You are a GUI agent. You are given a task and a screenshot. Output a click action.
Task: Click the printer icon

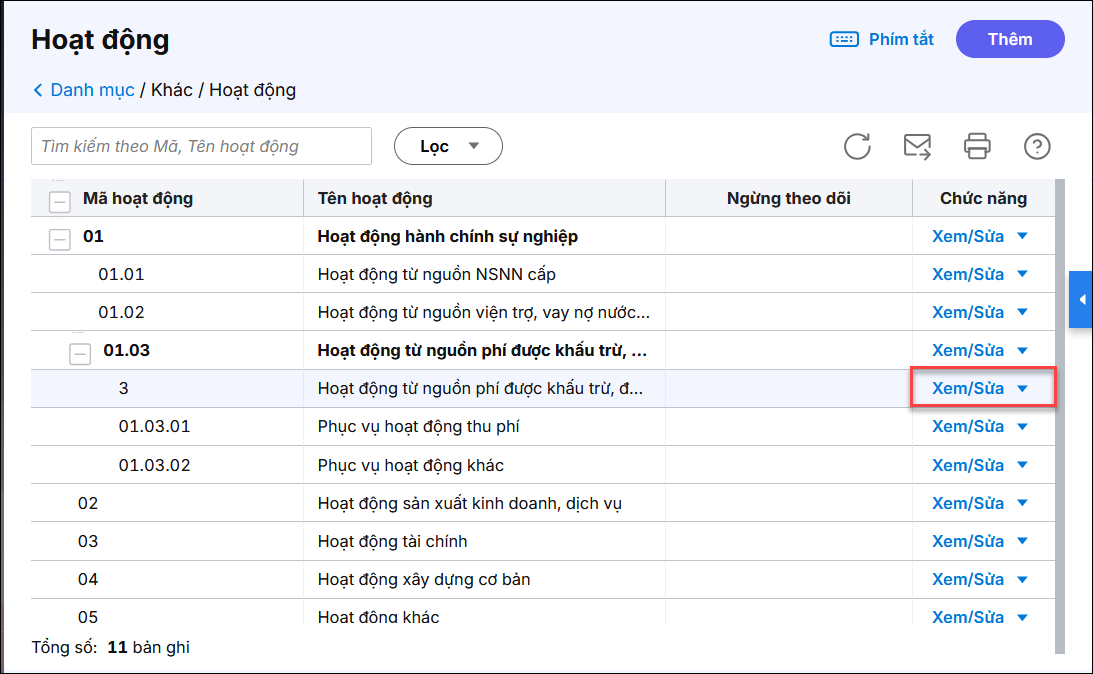(977, 146)
